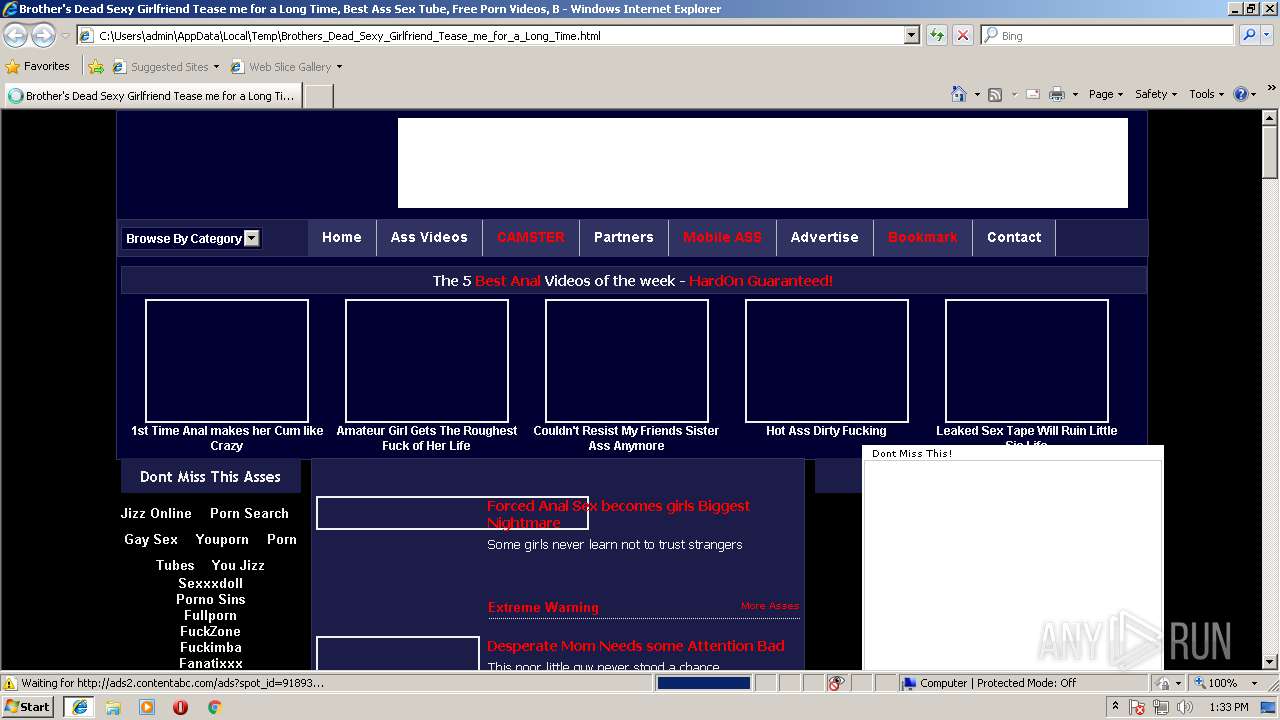
Task: Open the Windows Start menu
Action: pos(28,706)
